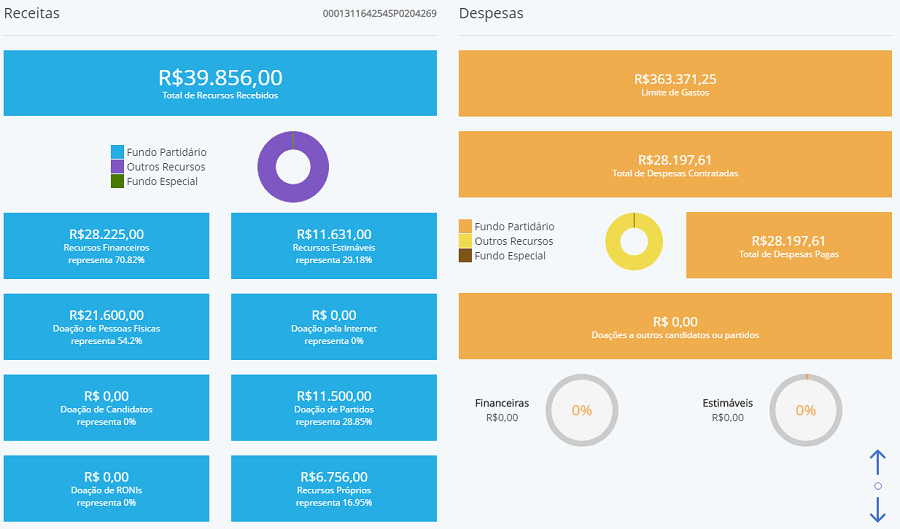The height and width of the screenshot is (529, 900).
Task: Click the scroll down arrow icon
Action: [x=877, y=509]
